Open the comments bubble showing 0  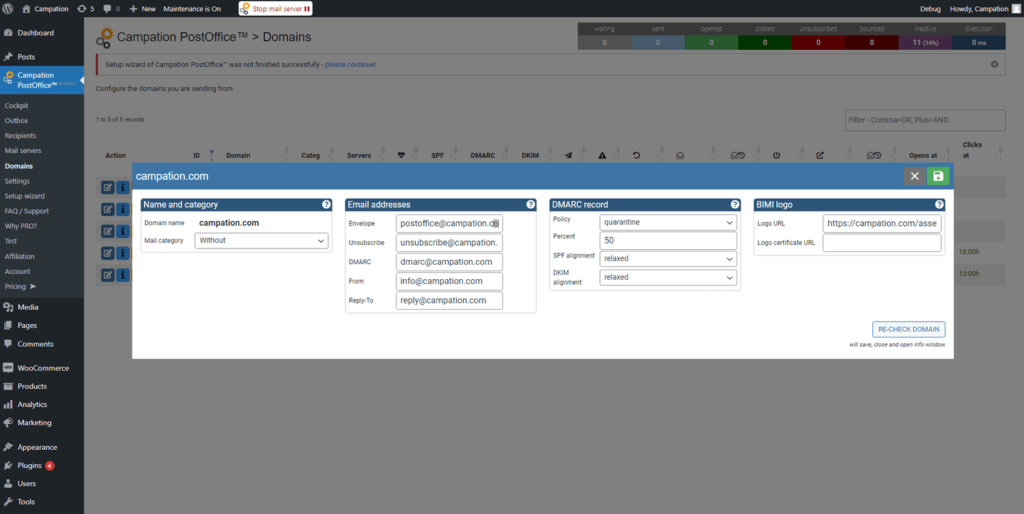click(112, 9)
